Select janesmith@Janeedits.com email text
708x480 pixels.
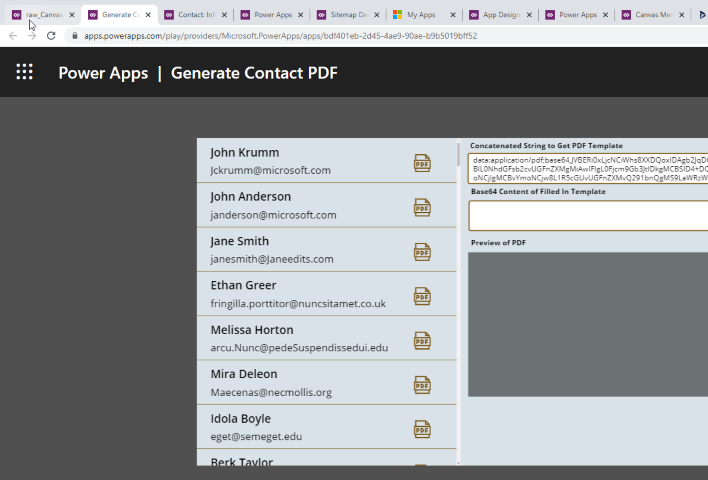point(272,259)
